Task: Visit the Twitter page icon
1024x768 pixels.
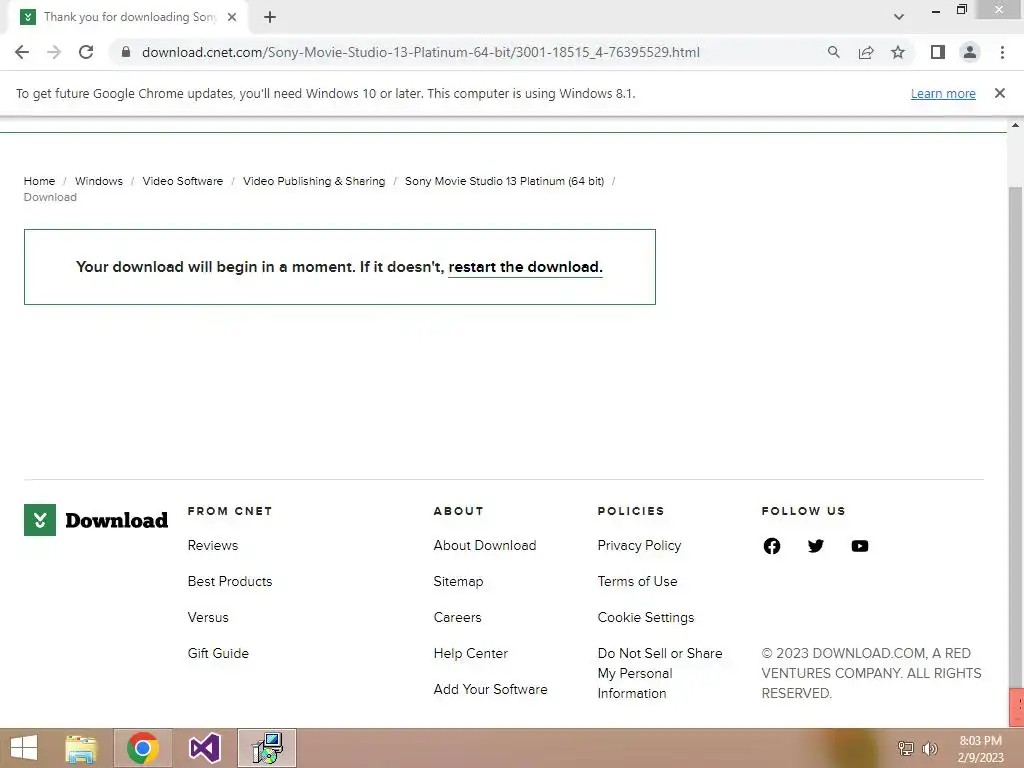Action: pos(816,546)
